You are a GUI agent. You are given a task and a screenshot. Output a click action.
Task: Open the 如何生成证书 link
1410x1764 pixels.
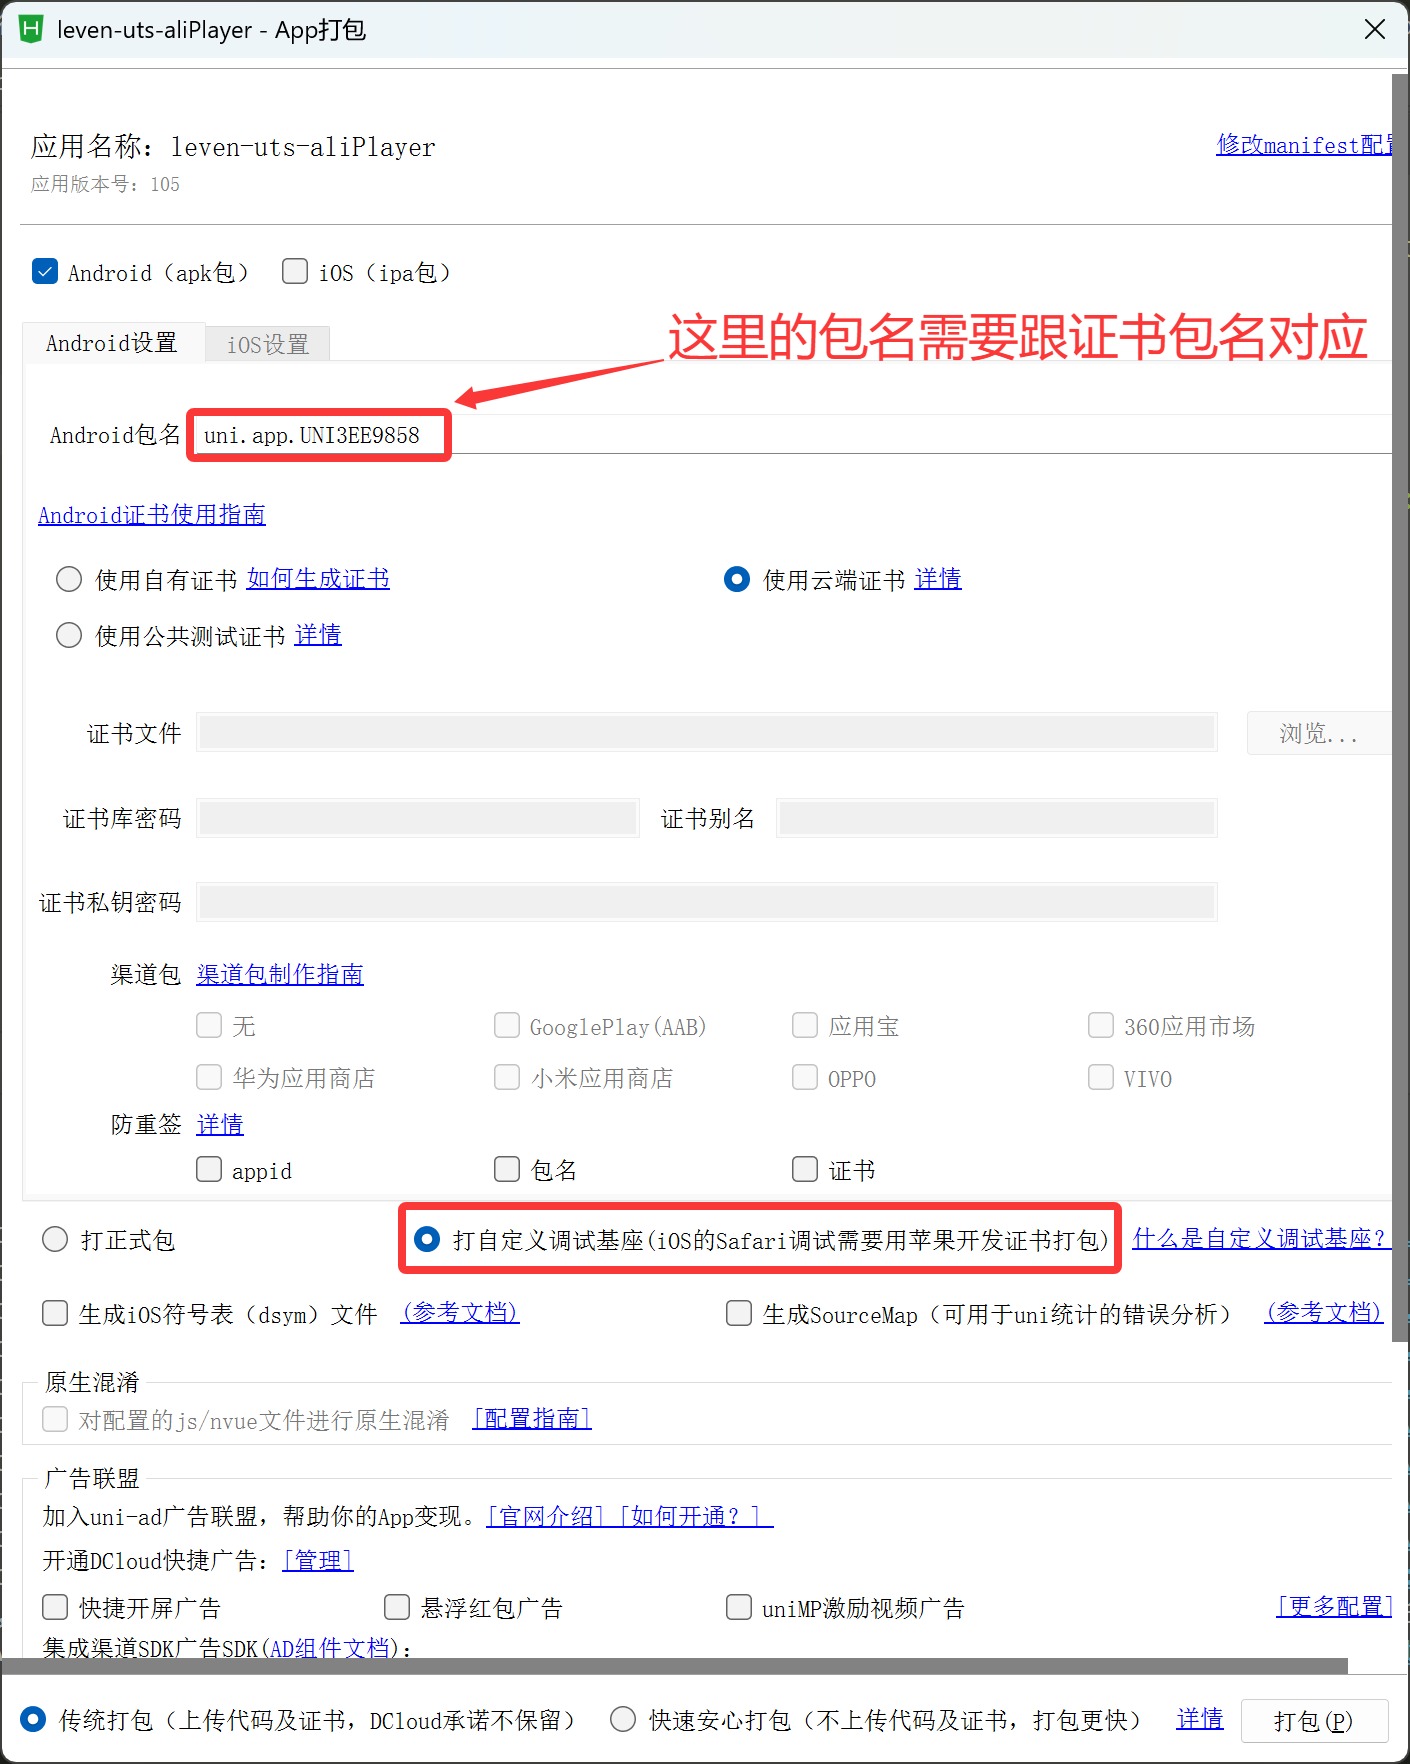coord(318,579)
